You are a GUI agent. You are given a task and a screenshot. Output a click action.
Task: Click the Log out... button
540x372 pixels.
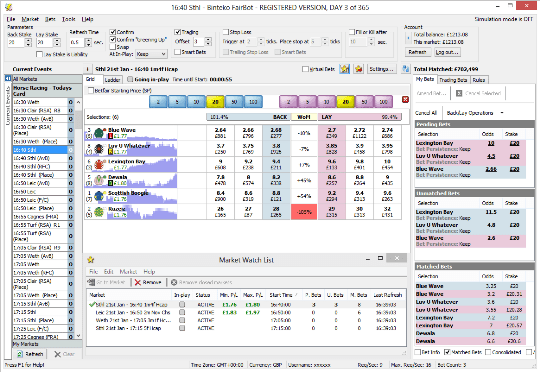[447, 52]
